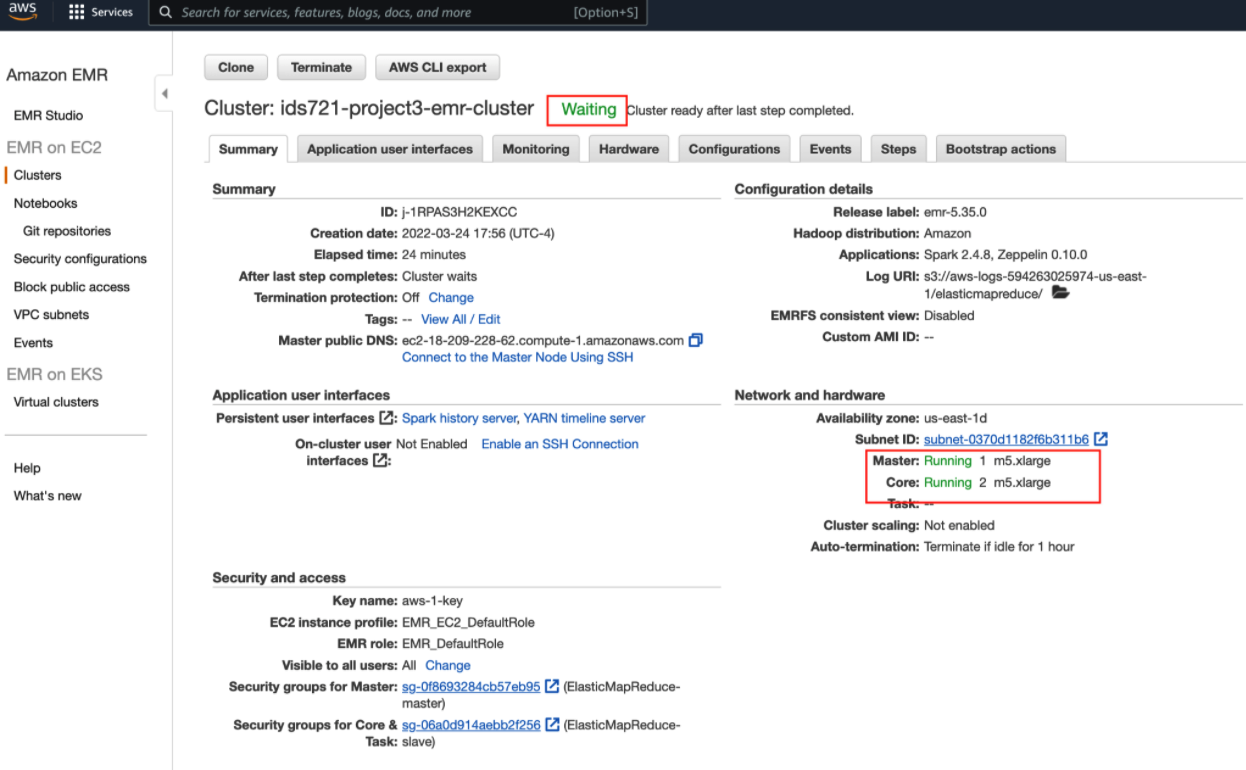Click the AWS CLI export button
The image size is (1246, 770).
[x=438, y=67]
